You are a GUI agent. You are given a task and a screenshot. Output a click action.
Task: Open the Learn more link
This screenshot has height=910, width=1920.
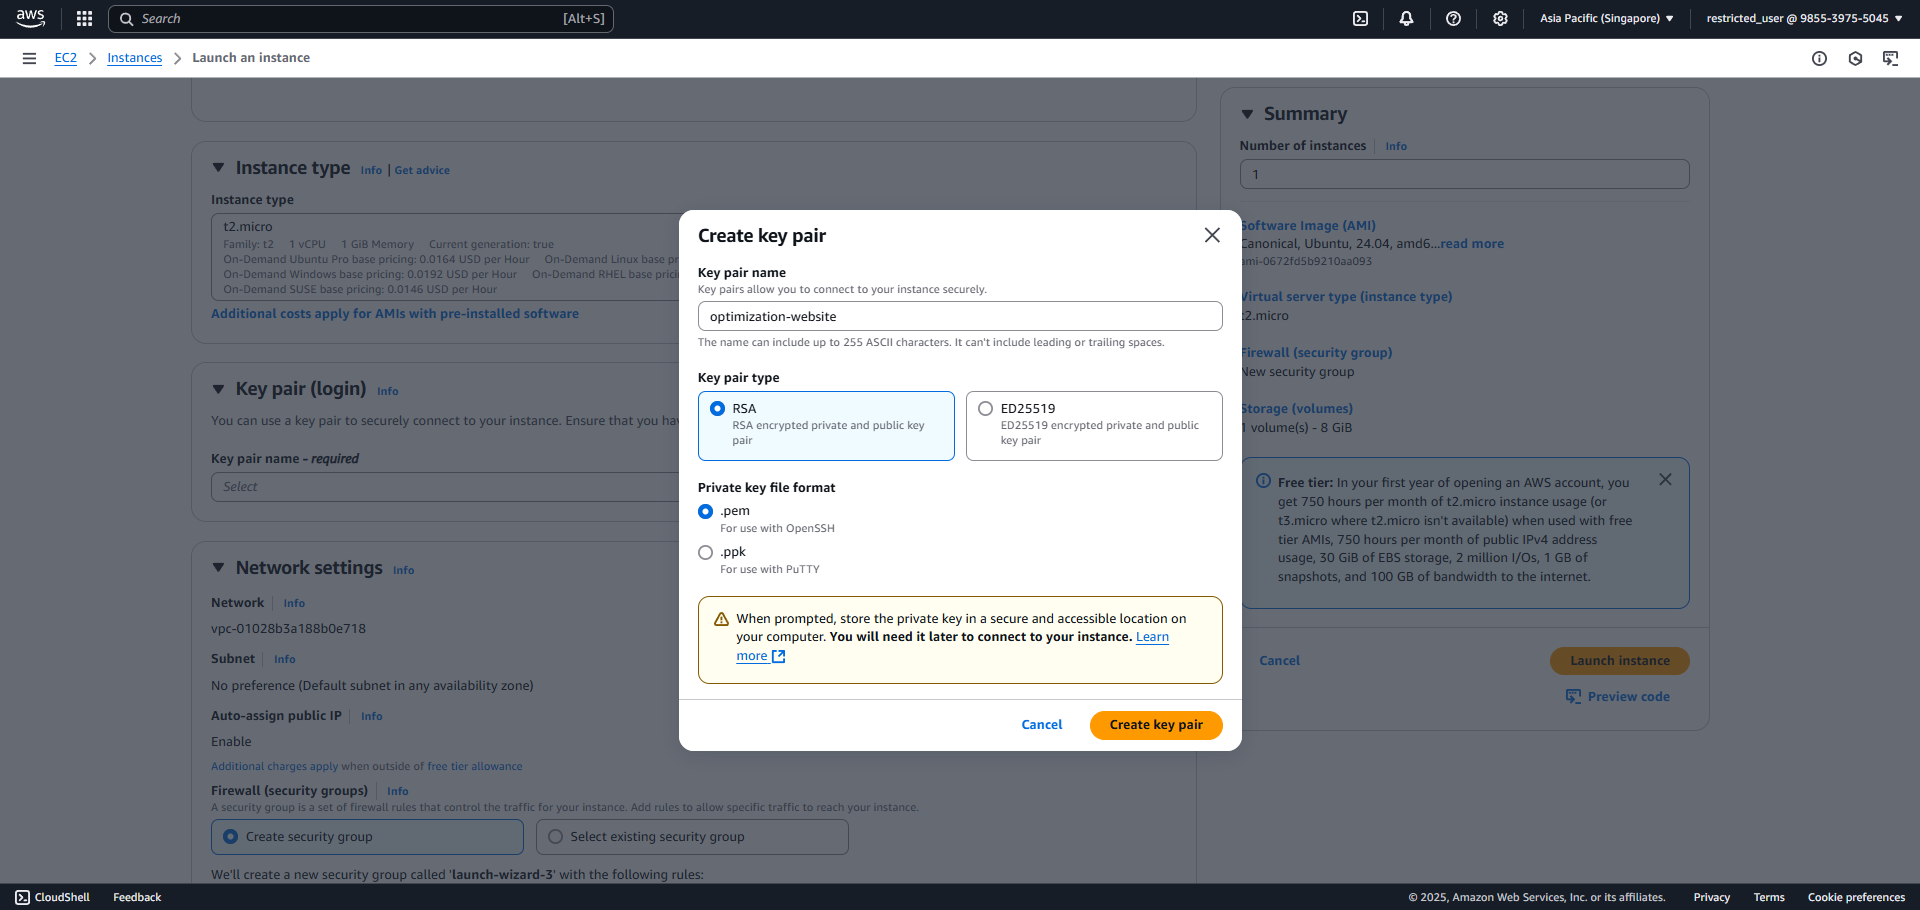pyautogui.click(x=1152, y=637)
